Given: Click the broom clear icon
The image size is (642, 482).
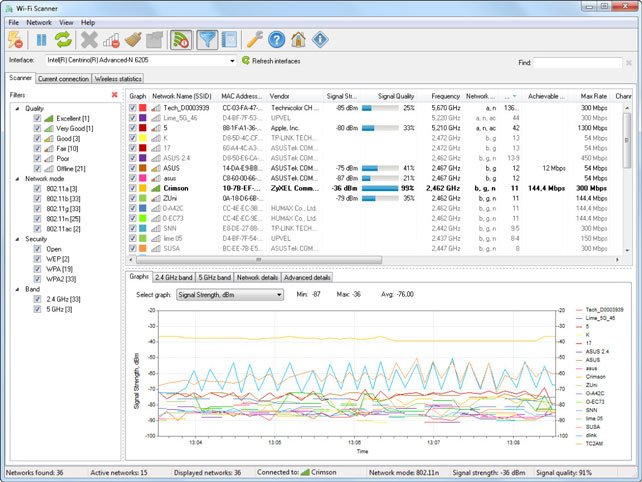Looking at the screenshot, I should [x=133, y=40].
